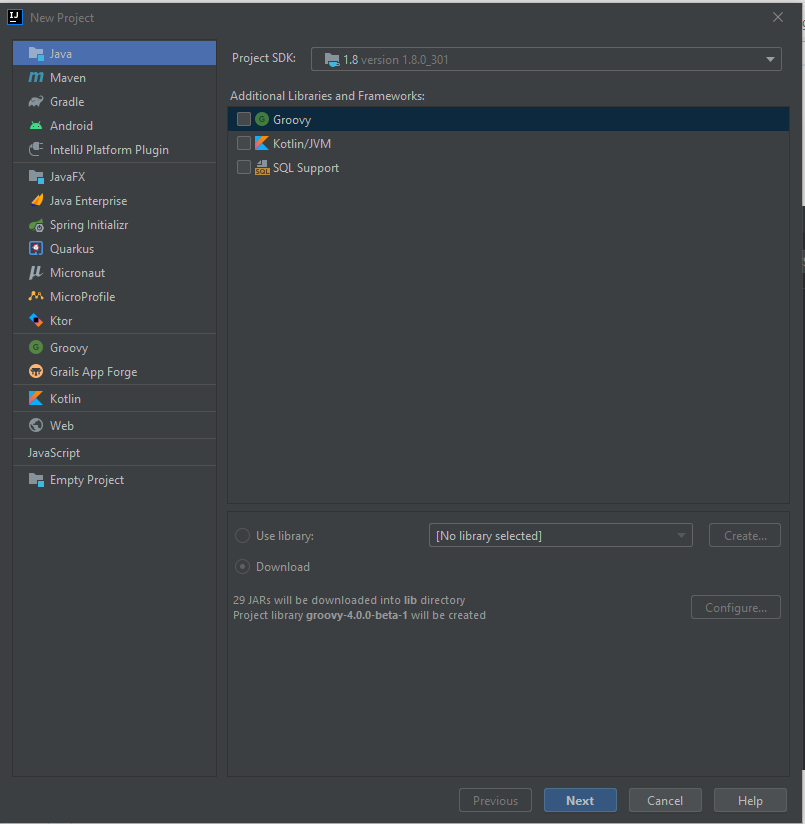Viewport: 805px width, 824px height.
Task: Click the Spring Initializr icon
Action: (x=36, y=225)
